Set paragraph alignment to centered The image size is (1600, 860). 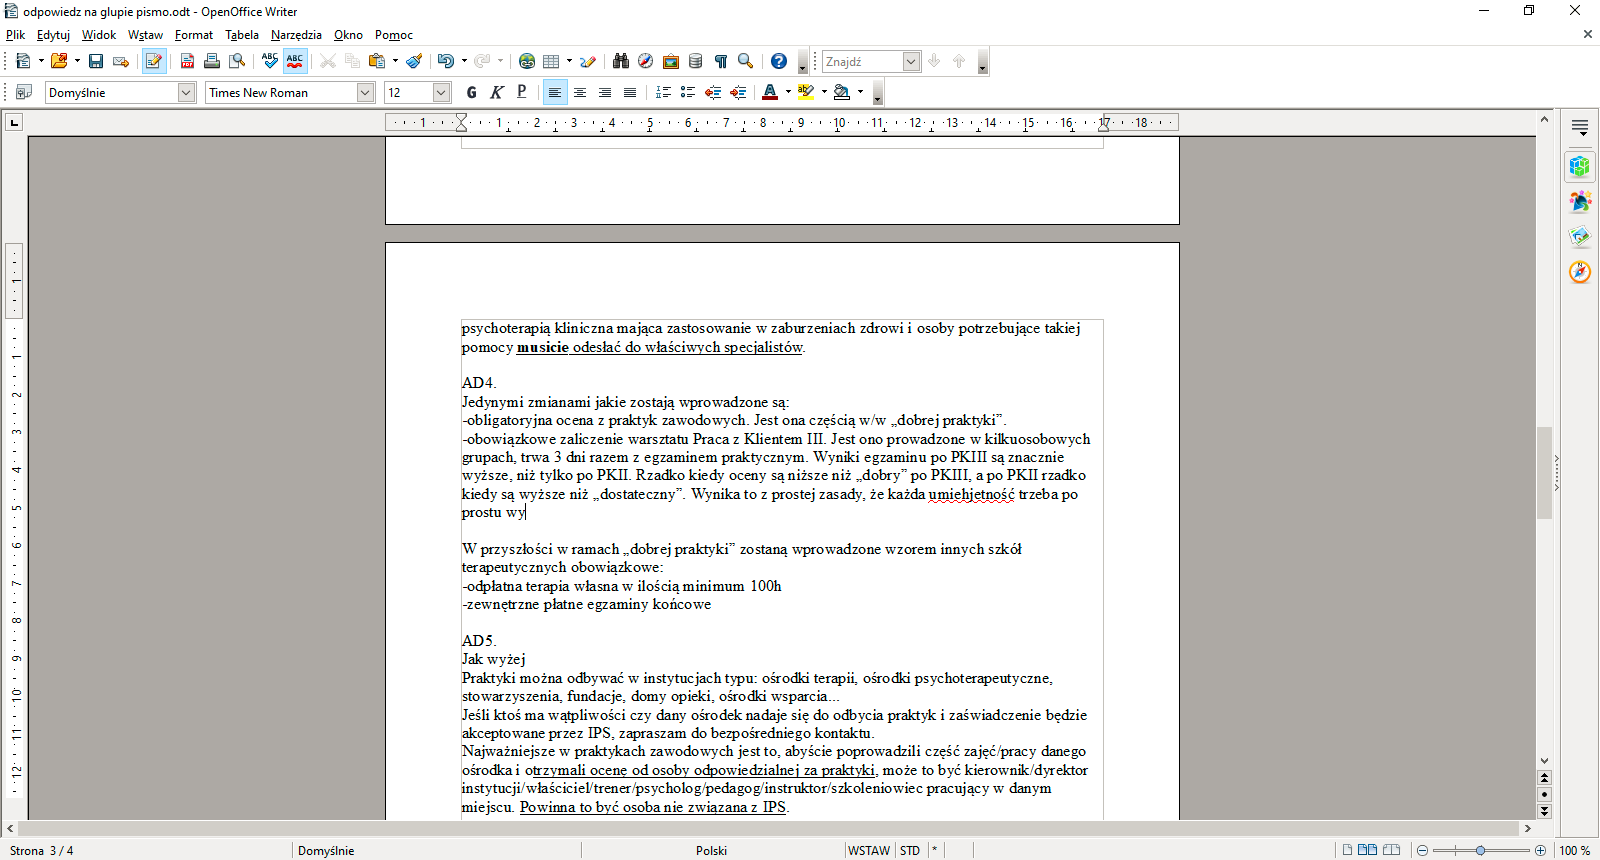point(580,92)
